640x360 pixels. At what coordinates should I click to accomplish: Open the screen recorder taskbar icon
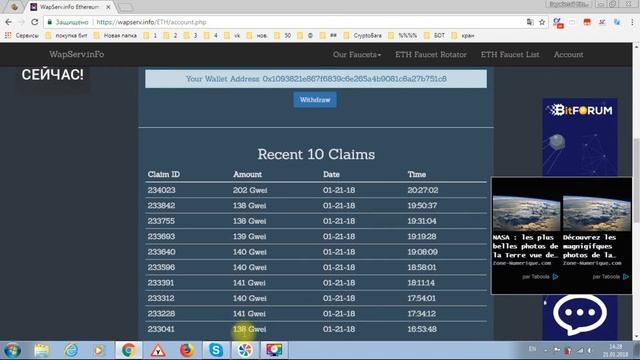point(274,350)
